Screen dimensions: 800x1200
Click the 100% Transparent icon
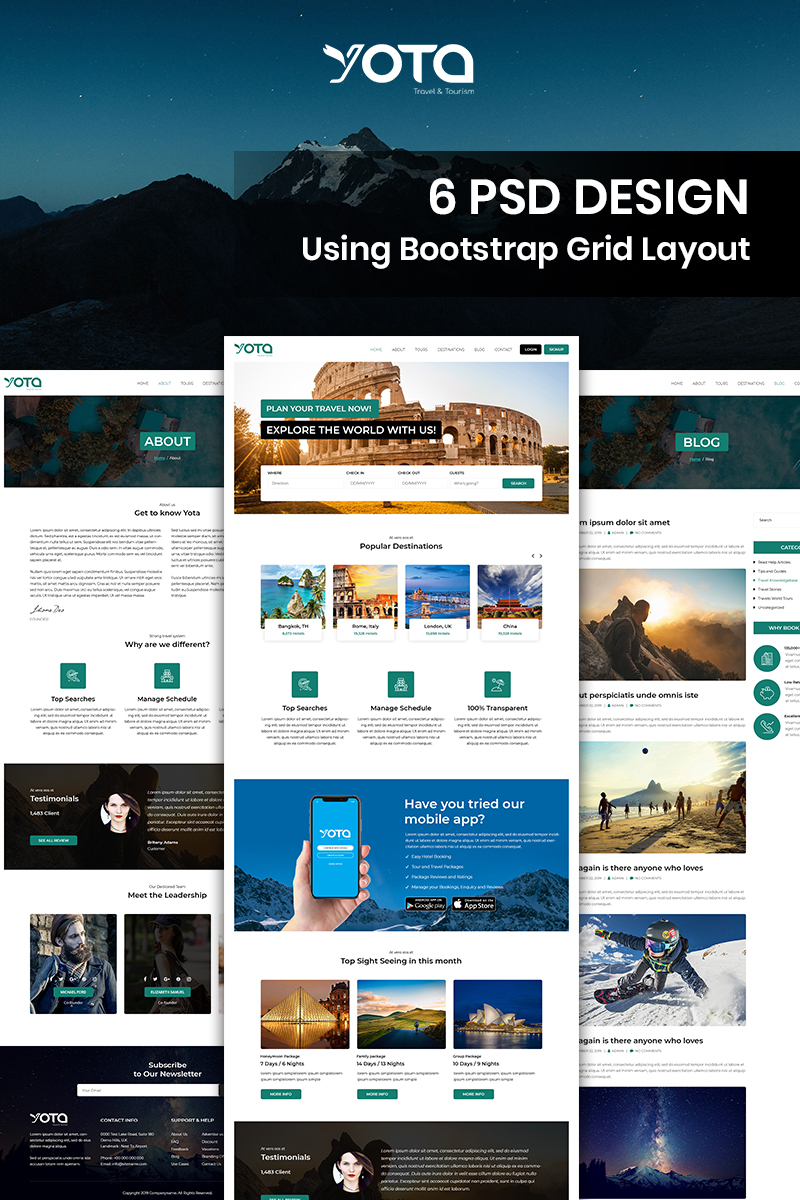coord(497,684)
